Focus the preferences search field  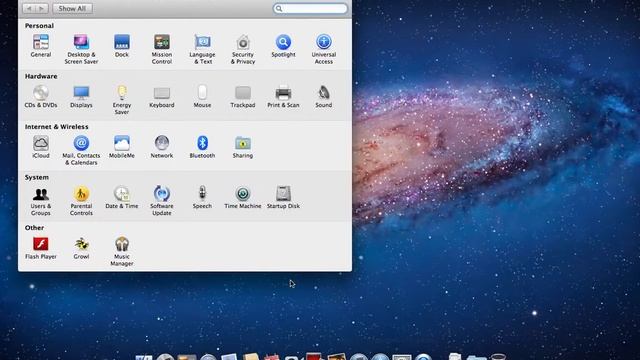[310, 8]
